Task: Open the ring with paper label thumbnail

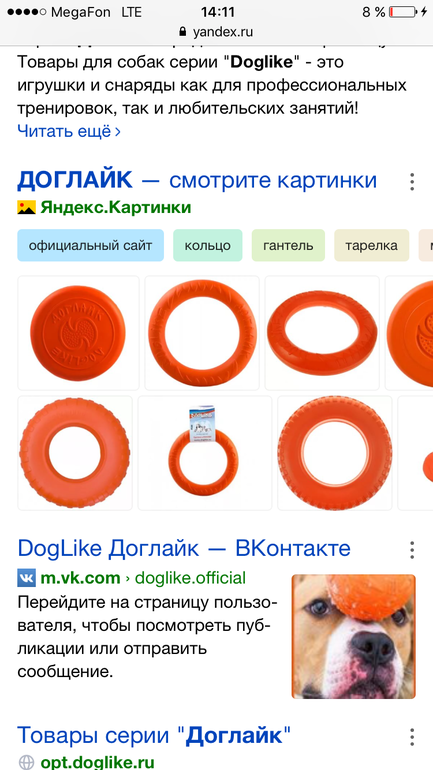Action: coord(205,453)
